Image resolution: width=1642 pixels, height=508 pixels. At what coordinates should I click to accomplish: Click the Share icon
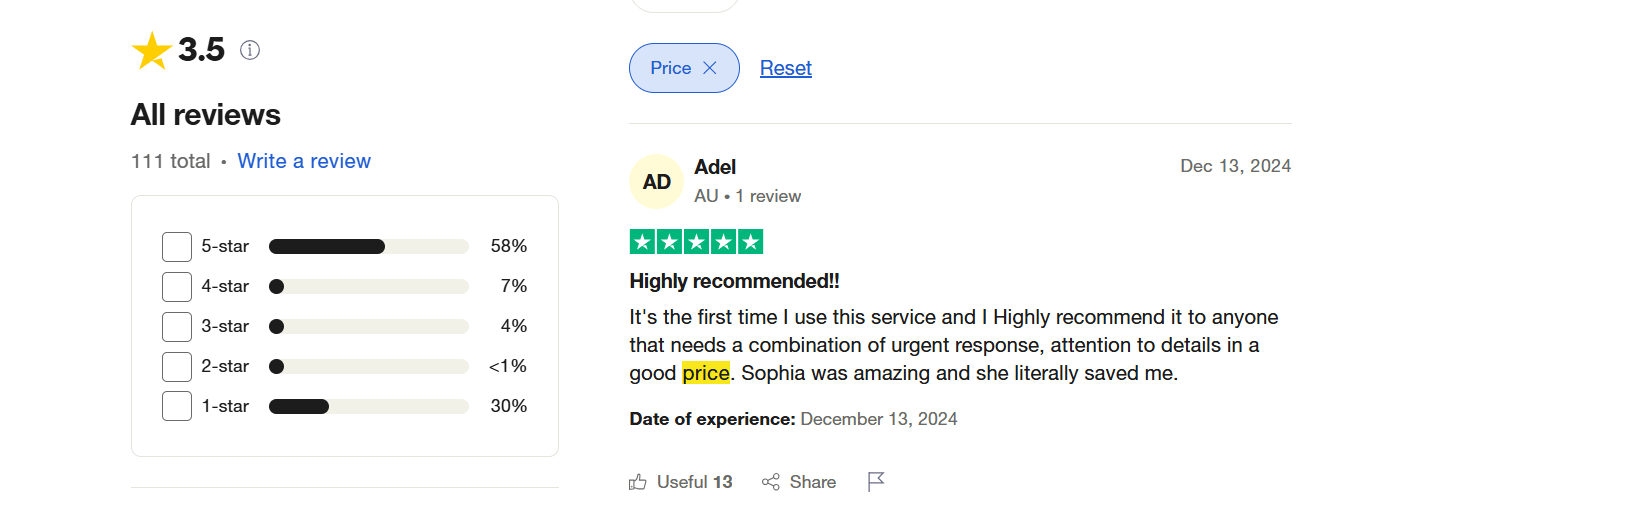(771, 482)
